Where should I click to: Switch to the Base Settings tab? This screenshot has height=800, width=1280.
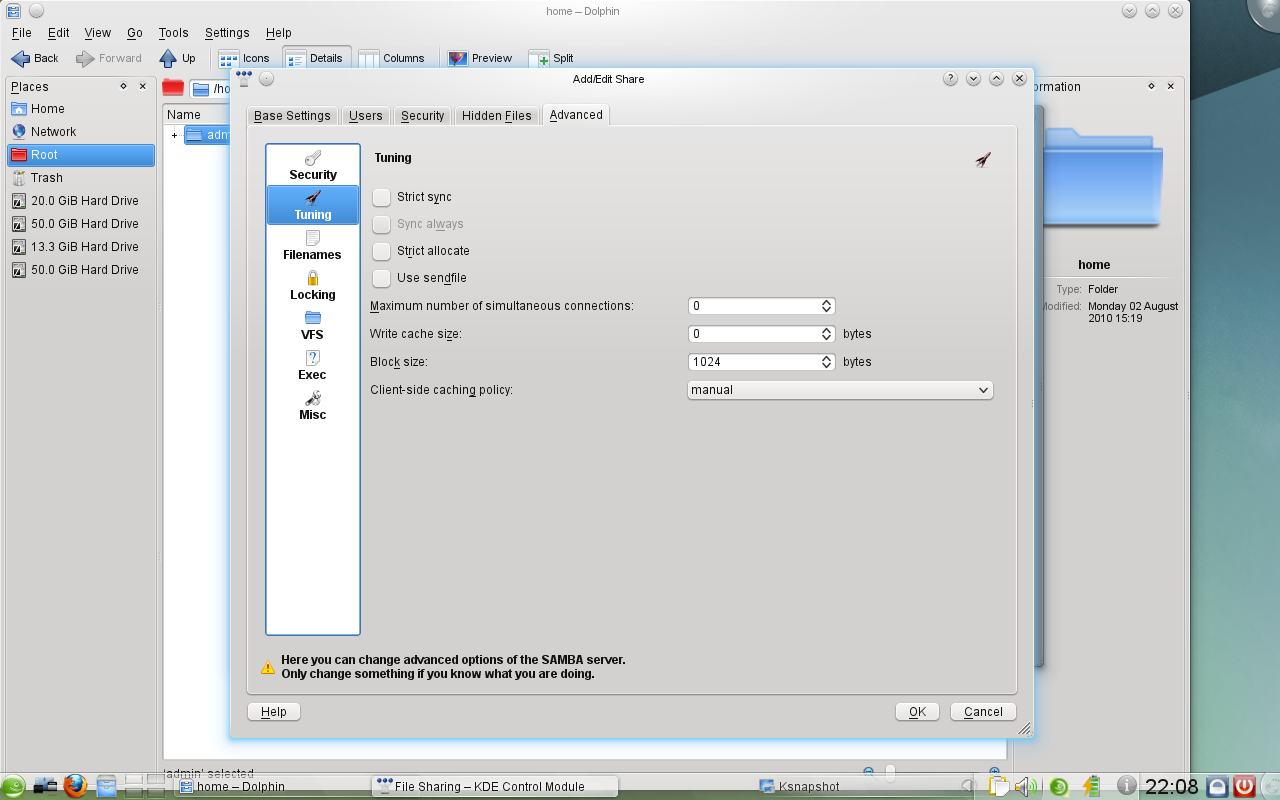click(x=292, y=116)
